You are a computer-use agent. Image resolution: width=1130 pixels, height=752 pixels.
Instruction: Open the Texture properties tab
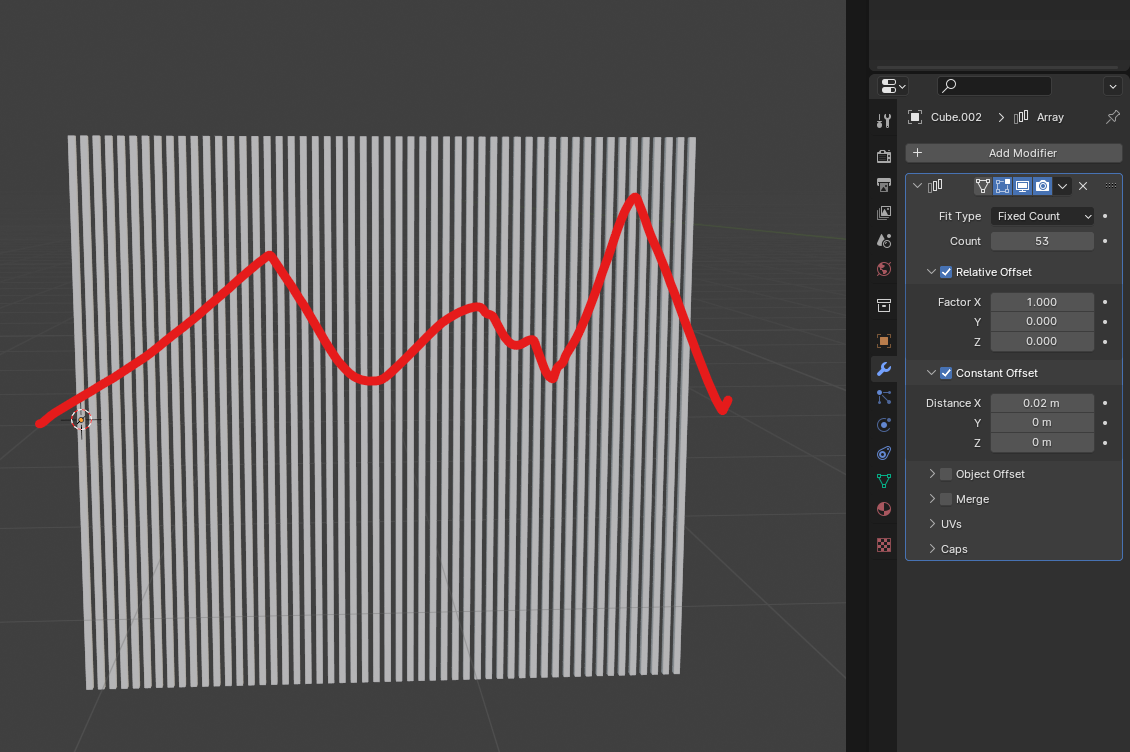tap(884, 544)
